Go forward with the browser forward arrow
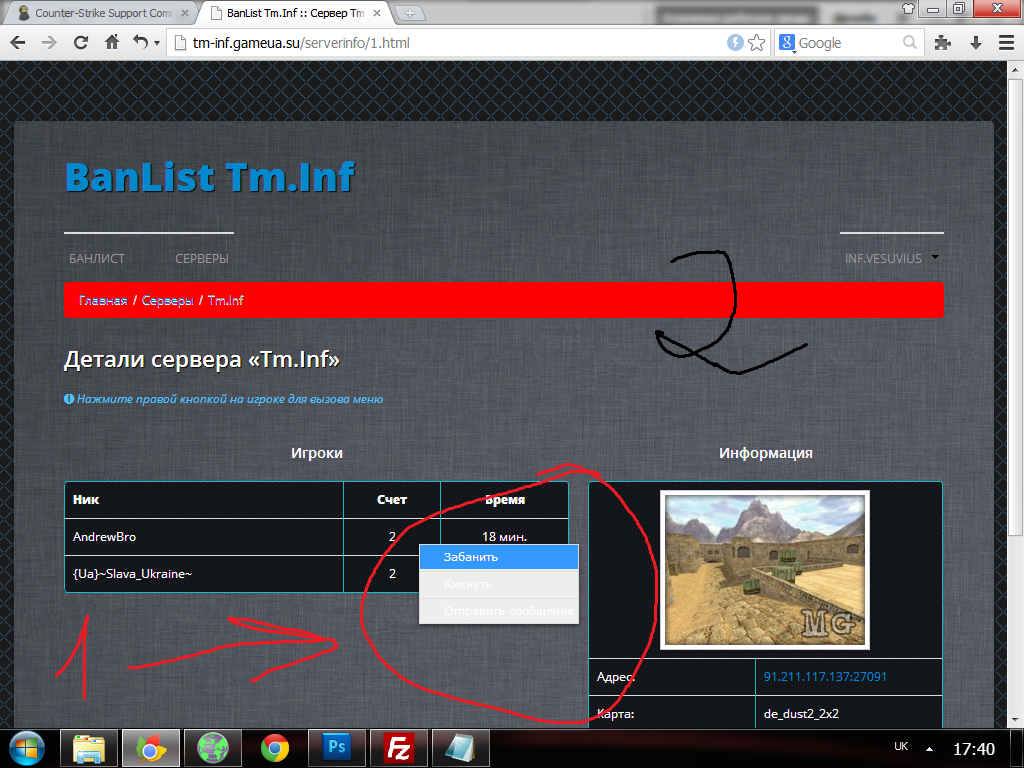 click(x=49, y=43)
